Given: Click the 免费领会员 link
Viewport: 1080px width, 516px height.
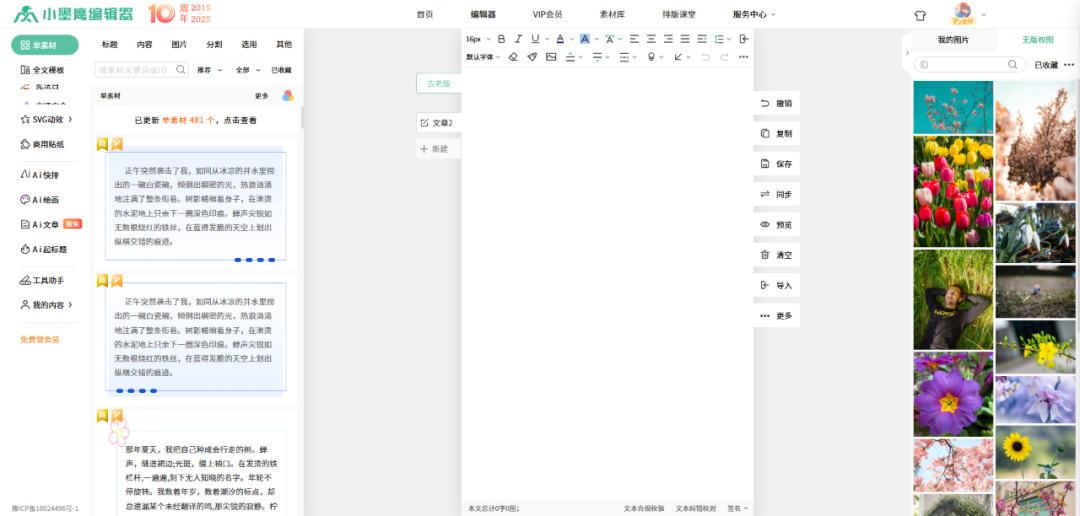Looking at the screenshot, I should coord(40,340).
